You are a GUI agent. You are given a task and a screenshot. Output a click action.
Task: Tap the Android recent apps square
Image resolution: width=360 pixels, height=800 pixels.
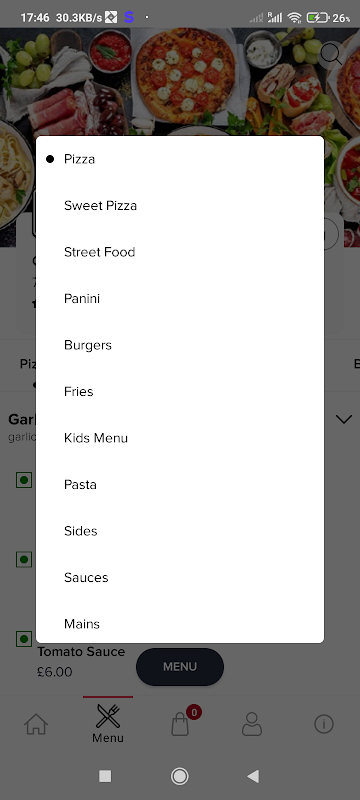tap(105, 776)
